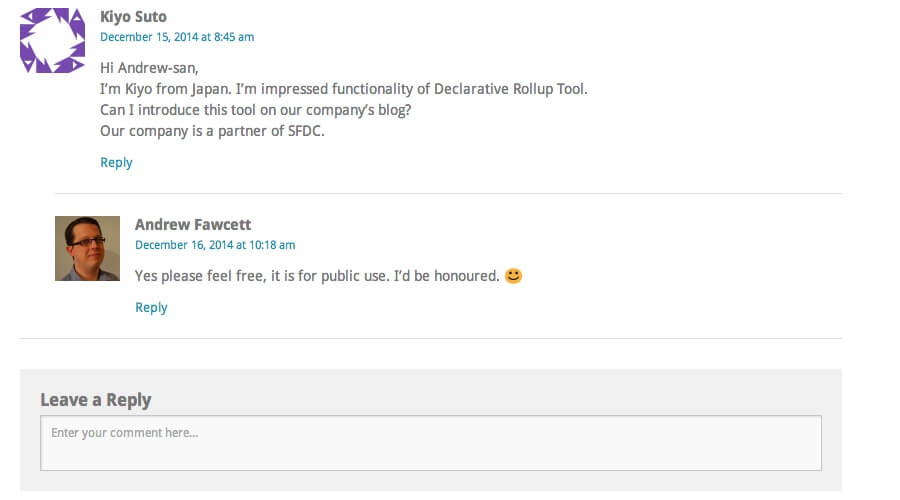
Task: Click the Andrew Fawcett author name
Action: [193, 224]
